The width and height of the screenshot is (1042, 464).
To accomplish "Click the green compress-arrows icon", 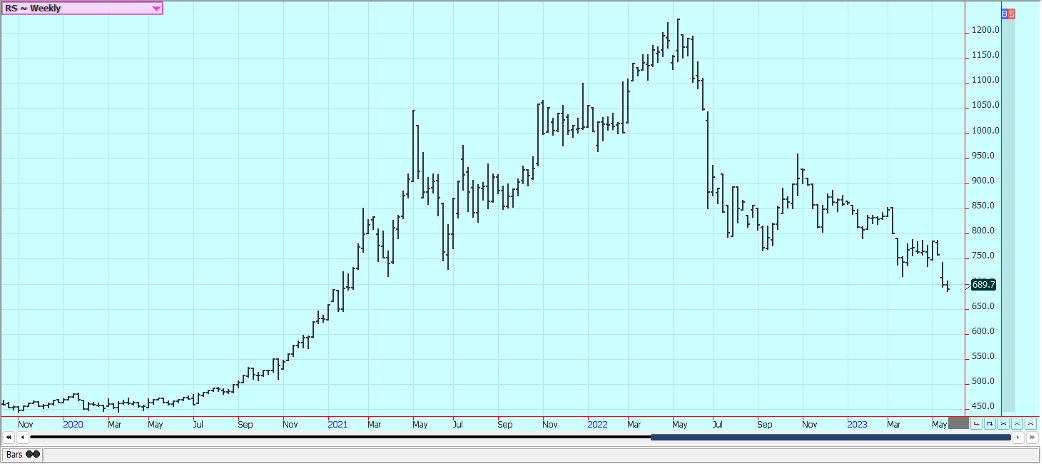I will tap(1017, 423).
